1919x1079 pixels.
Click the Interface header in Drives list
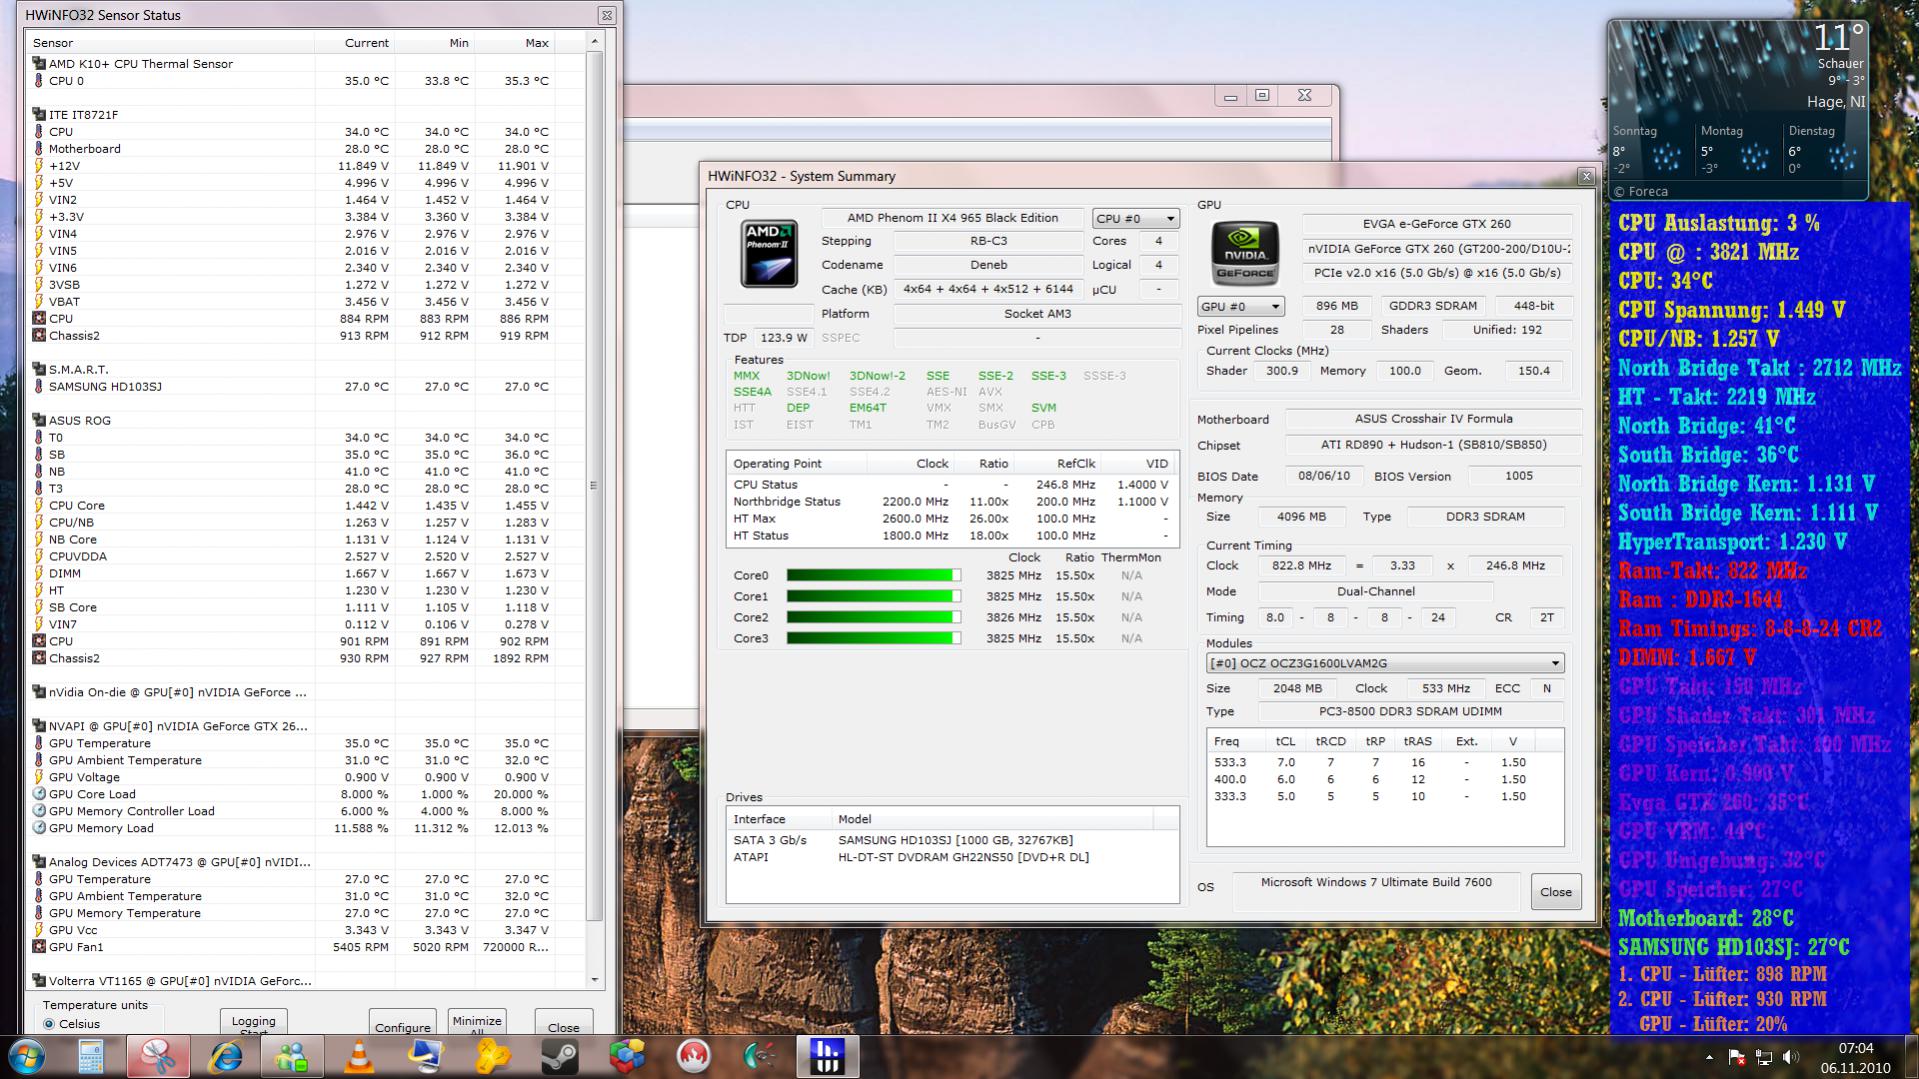(779, 819)
